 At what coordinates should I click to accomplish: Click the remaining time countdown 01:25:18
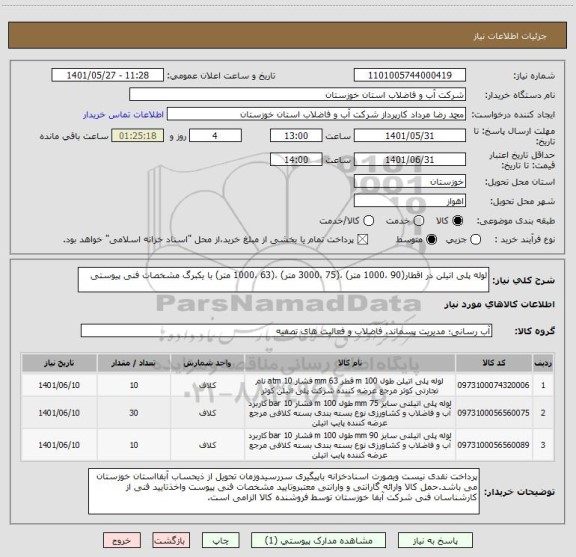pyautogui.click(x=137, y=136)
